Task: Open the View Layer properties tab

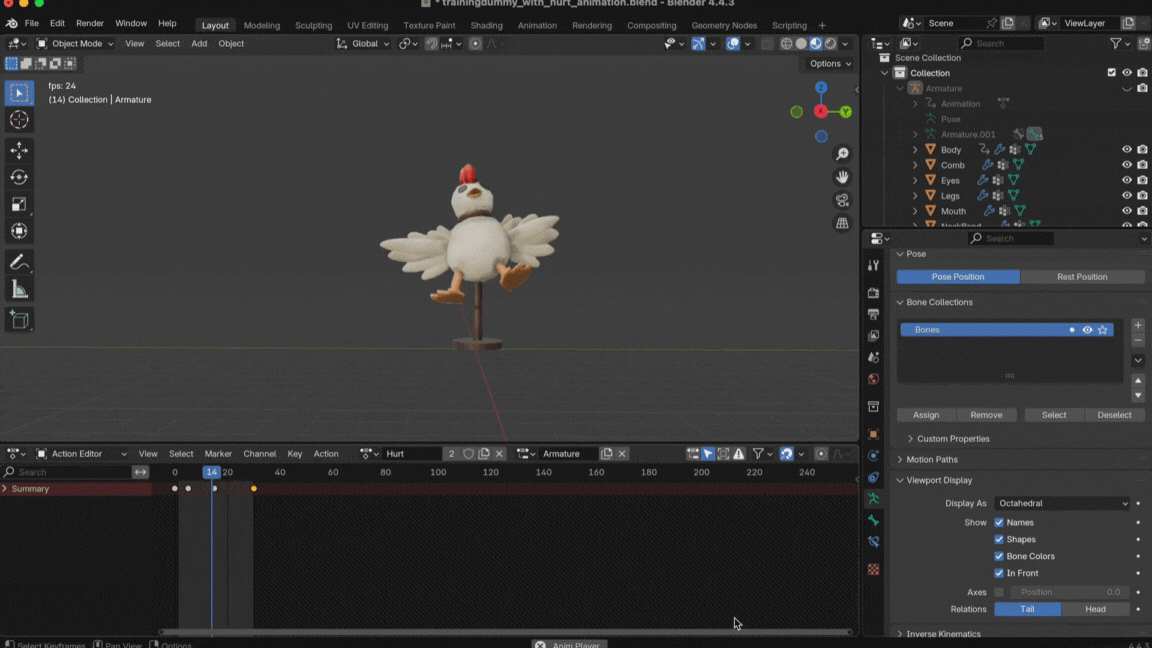Action: pyautogui.click(x=874, y=335)
